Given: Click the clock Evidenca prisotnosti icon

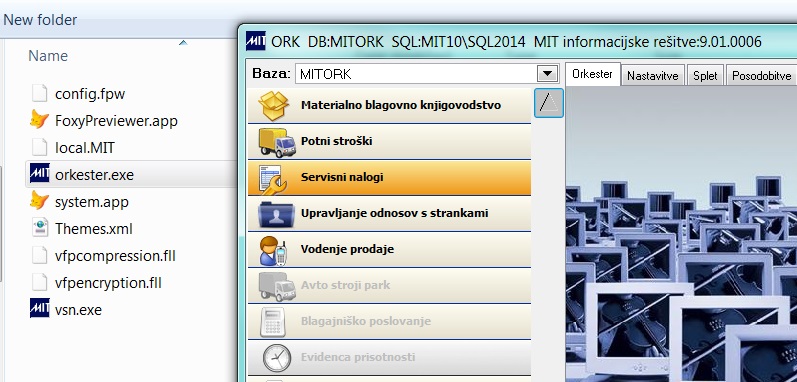Looking at the screenshot, I should pyautogui.click(x=277, y=358).
